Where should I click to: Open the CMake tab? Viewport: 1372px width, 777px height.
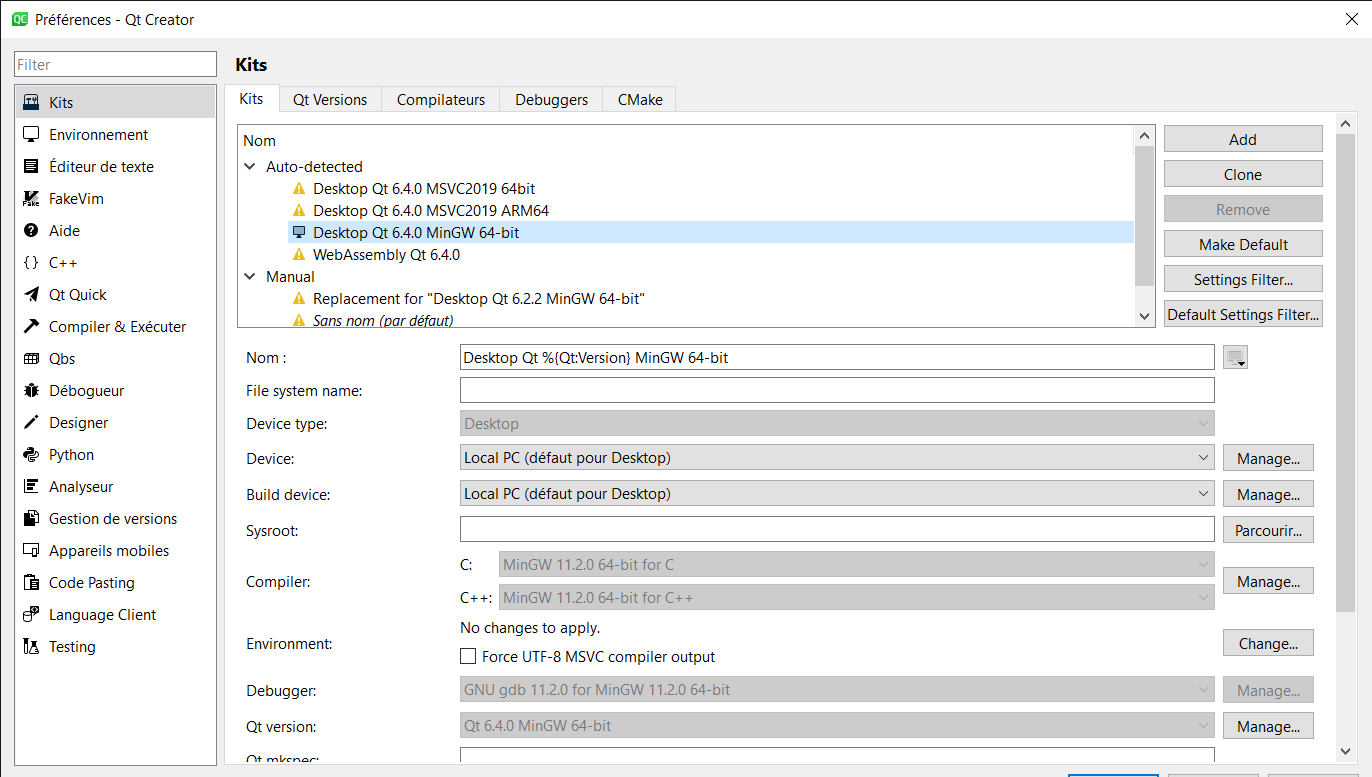click(x=639, y=99)
